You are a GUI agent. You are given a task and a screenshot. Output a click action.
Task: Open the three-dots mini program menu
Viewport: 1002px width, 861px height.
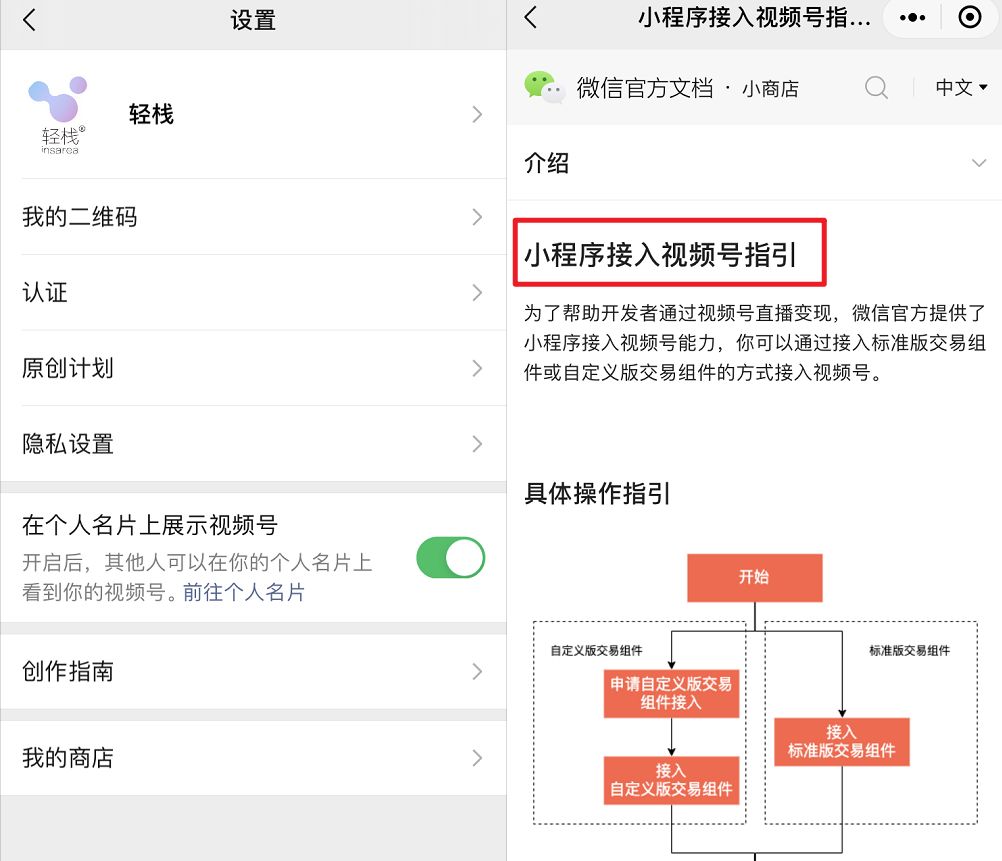pos(913,17)
